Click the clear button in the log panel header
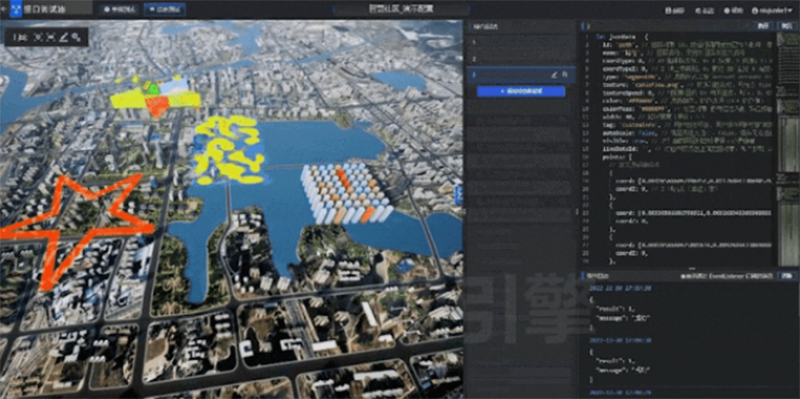 tap(786, 276)
